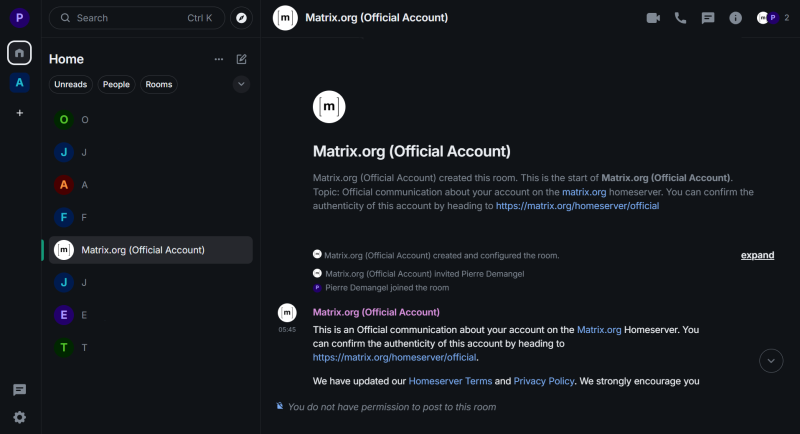Click the Explore rooms compass icon

241,18
